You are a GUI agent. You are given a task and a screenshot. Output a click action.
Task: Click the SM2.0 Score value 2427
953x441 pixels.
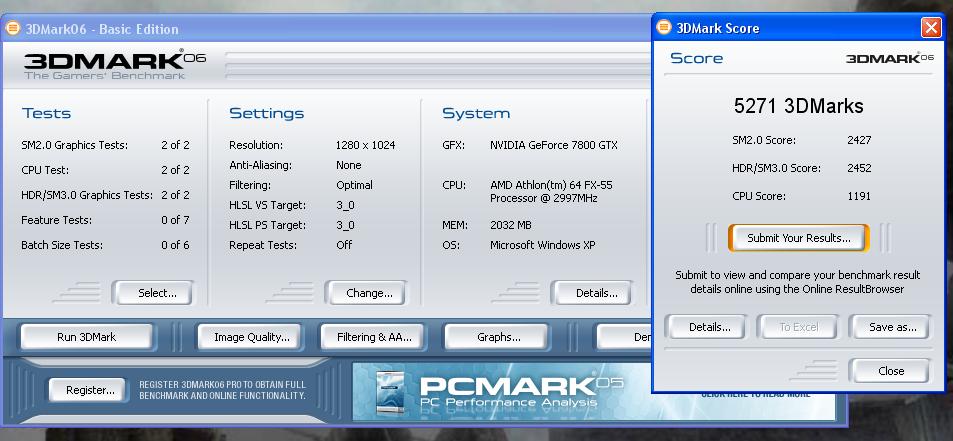tap(859, 140)
